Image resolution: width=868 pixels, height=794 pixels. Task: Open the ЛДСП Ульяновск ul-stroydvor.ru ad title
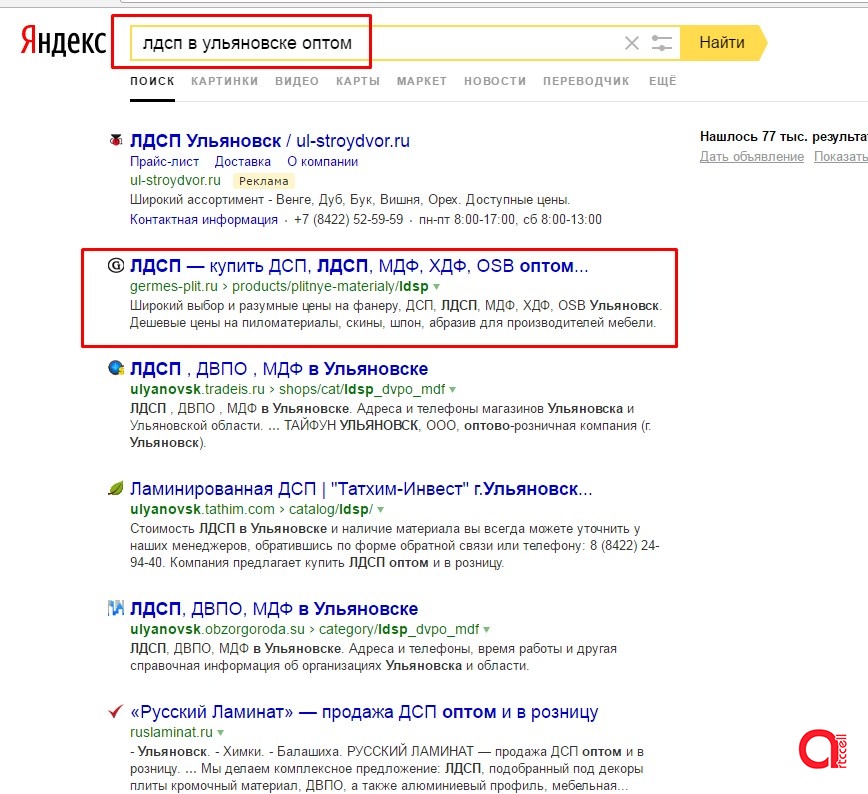(x=270, y=141)
